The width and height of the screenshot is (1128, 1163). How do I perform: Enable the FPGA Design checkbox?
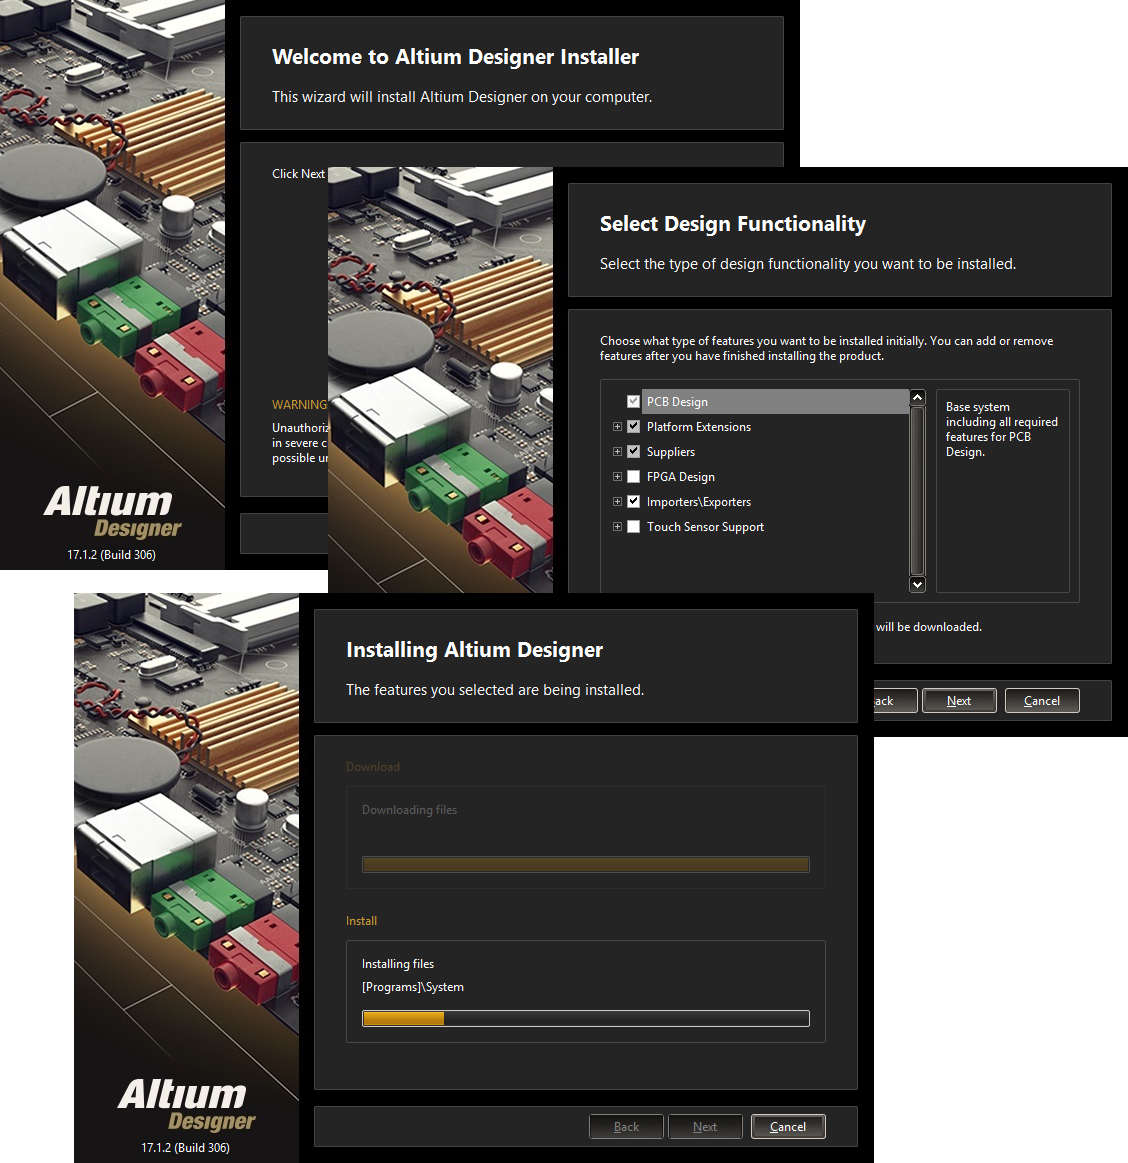point(633,477)
